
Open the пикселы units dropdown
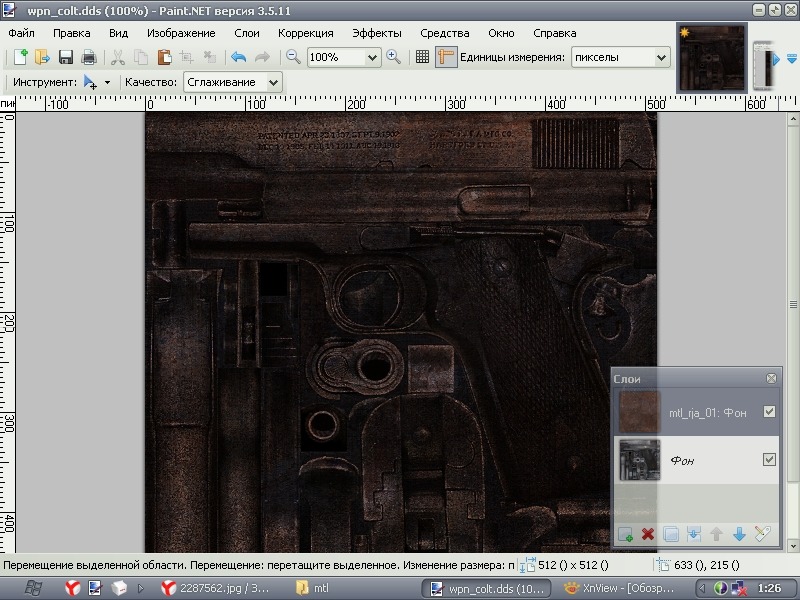[x=660, y=58]
